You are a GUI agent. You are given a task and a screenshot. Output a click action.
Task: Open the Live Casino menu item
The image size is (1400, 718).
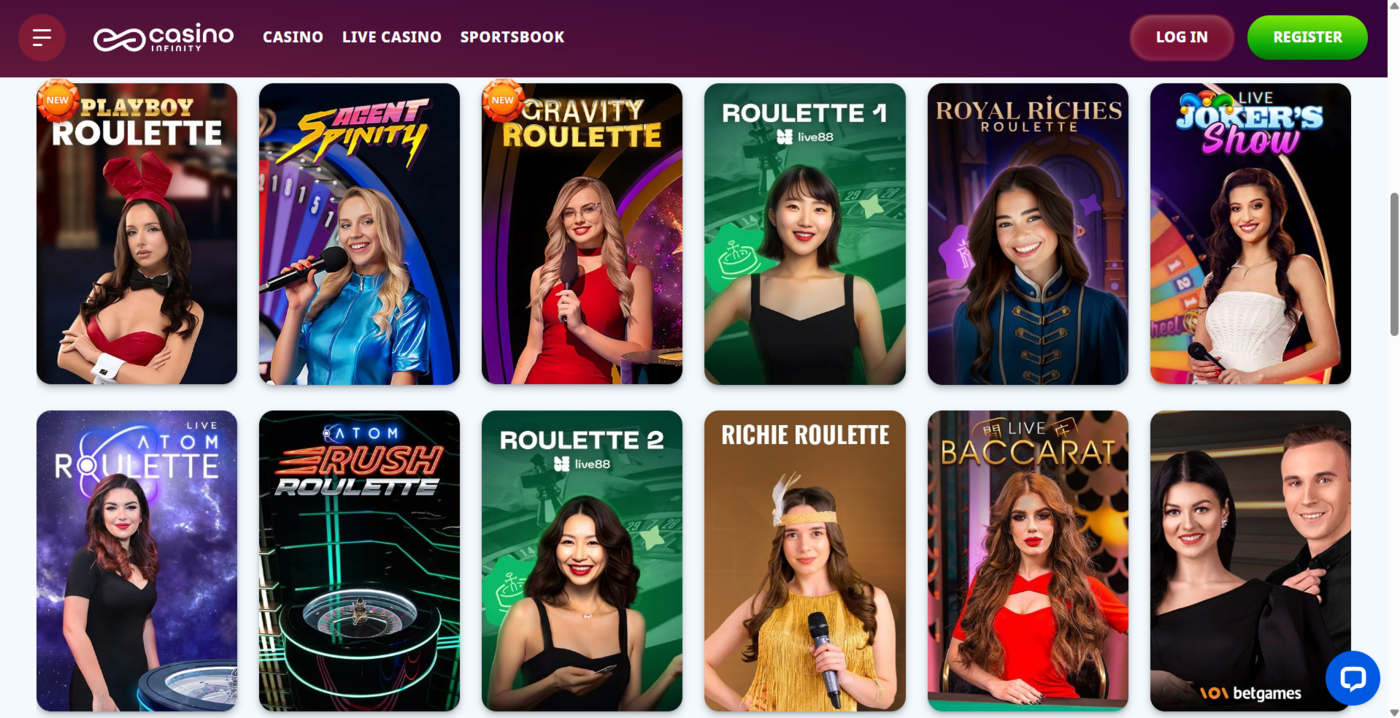(392, 37)
